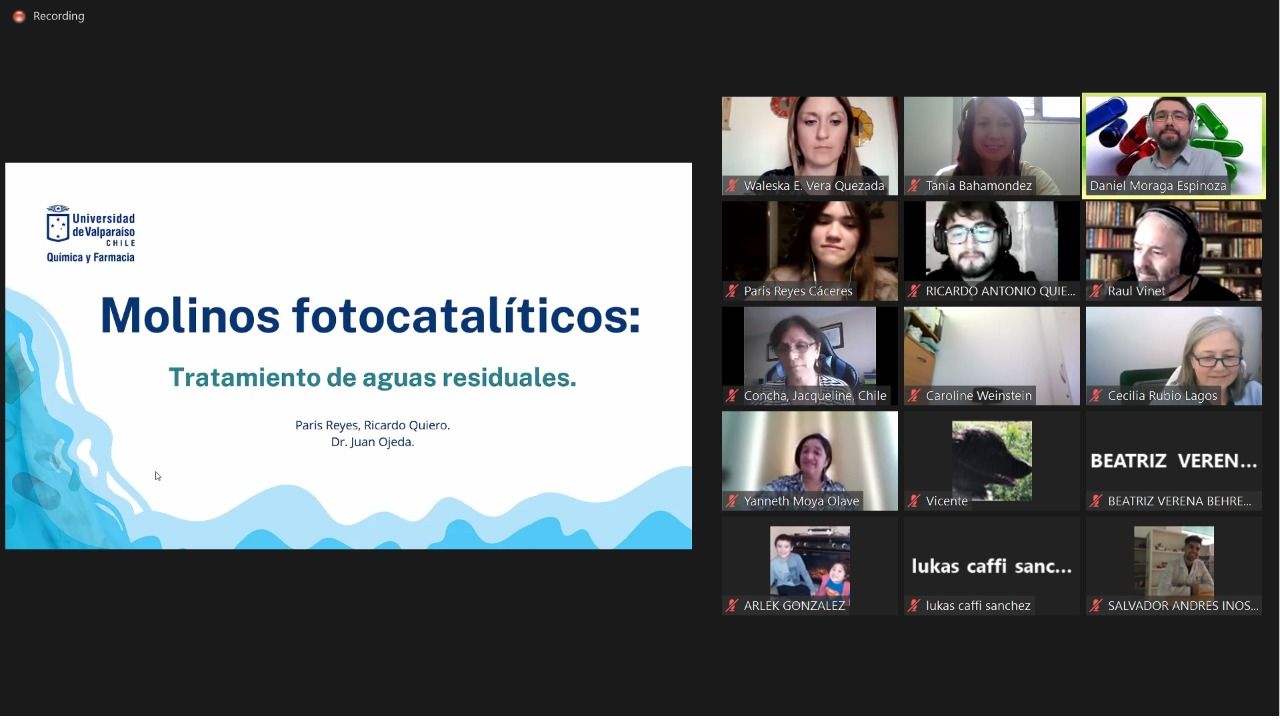Image resolution: width=1280 pixels, height=720 pixels.
Task: Click the 'Tratamiento de aguas residuales.' subtitle
Action: tap(372, 377)
